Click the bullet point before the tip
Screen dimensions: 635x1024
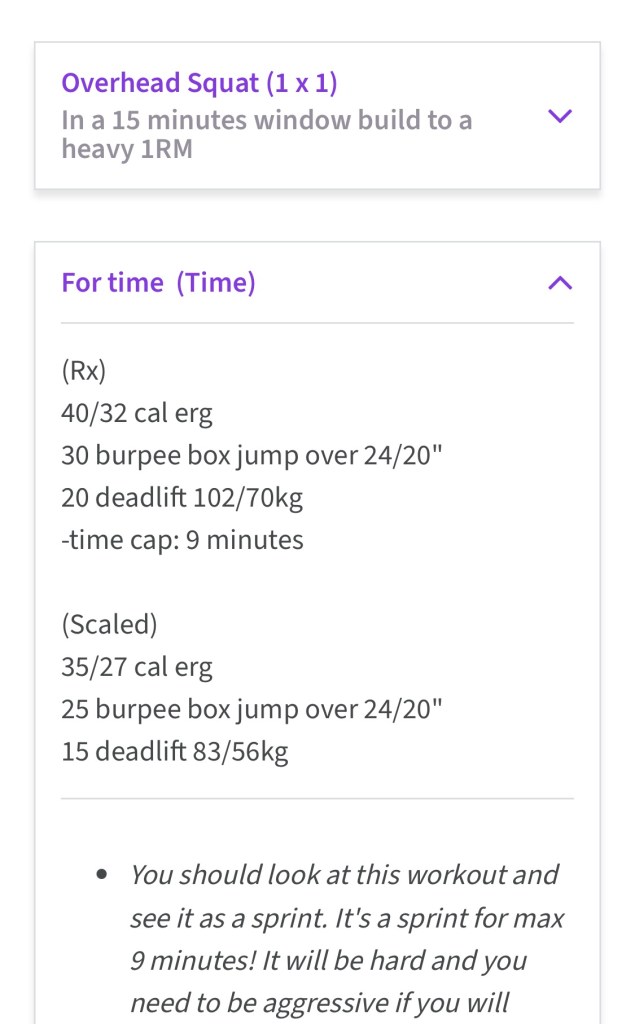point(101,875)
